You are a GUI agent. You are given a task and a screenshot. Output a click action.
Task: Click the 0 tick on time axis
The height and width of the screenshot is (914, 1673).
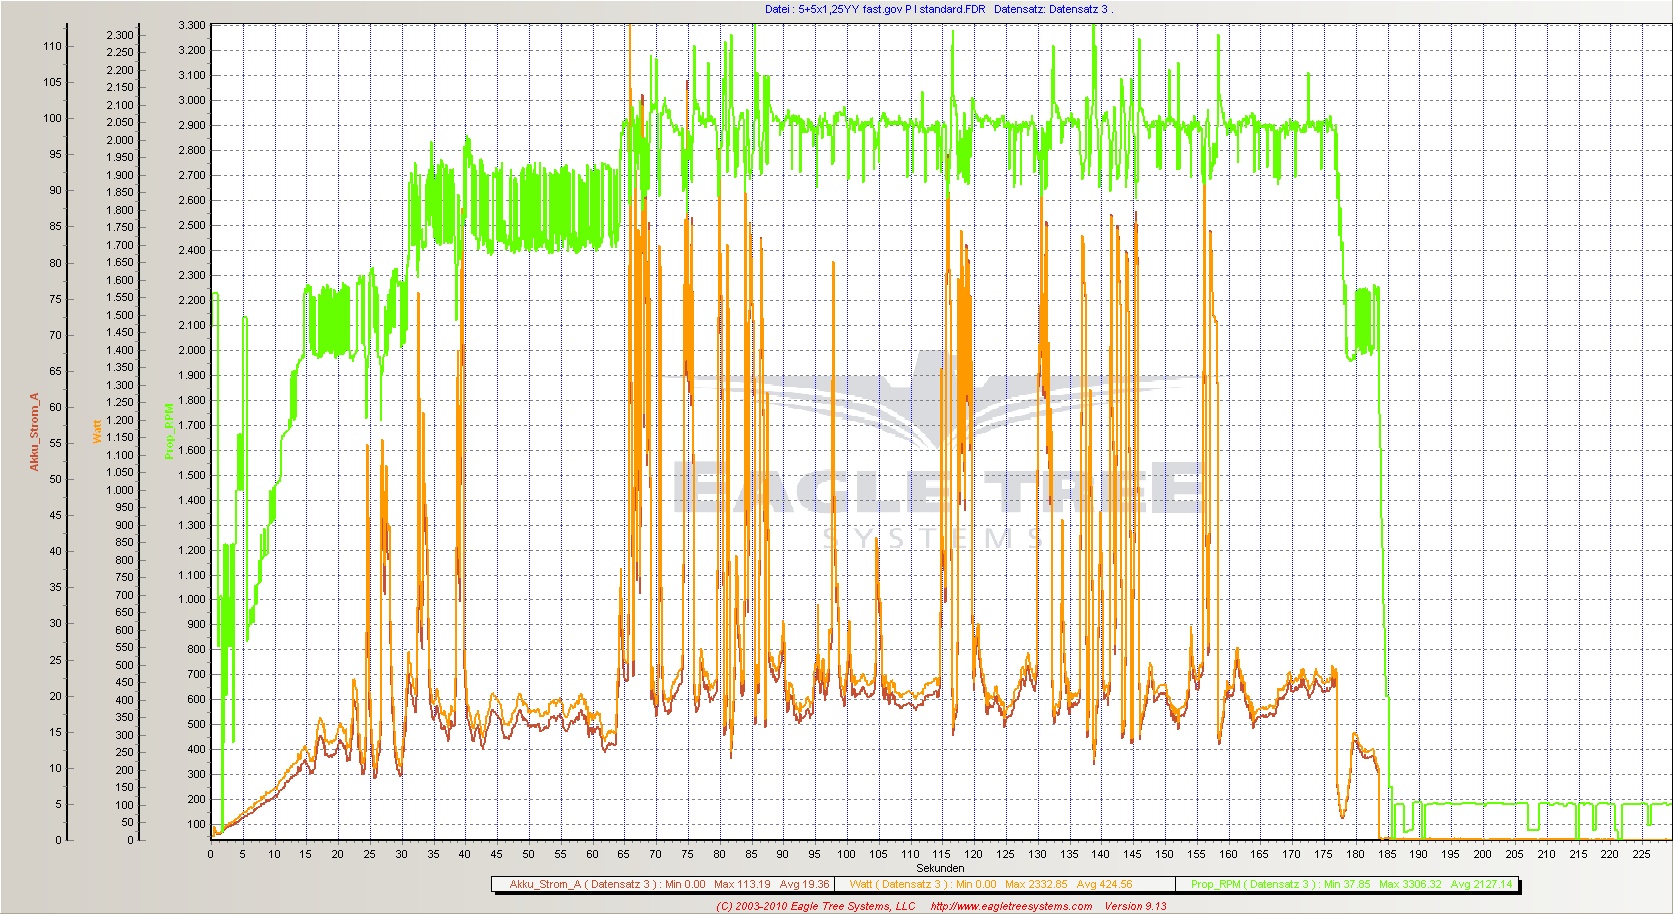pyautogui.click(x=211, y=854)
